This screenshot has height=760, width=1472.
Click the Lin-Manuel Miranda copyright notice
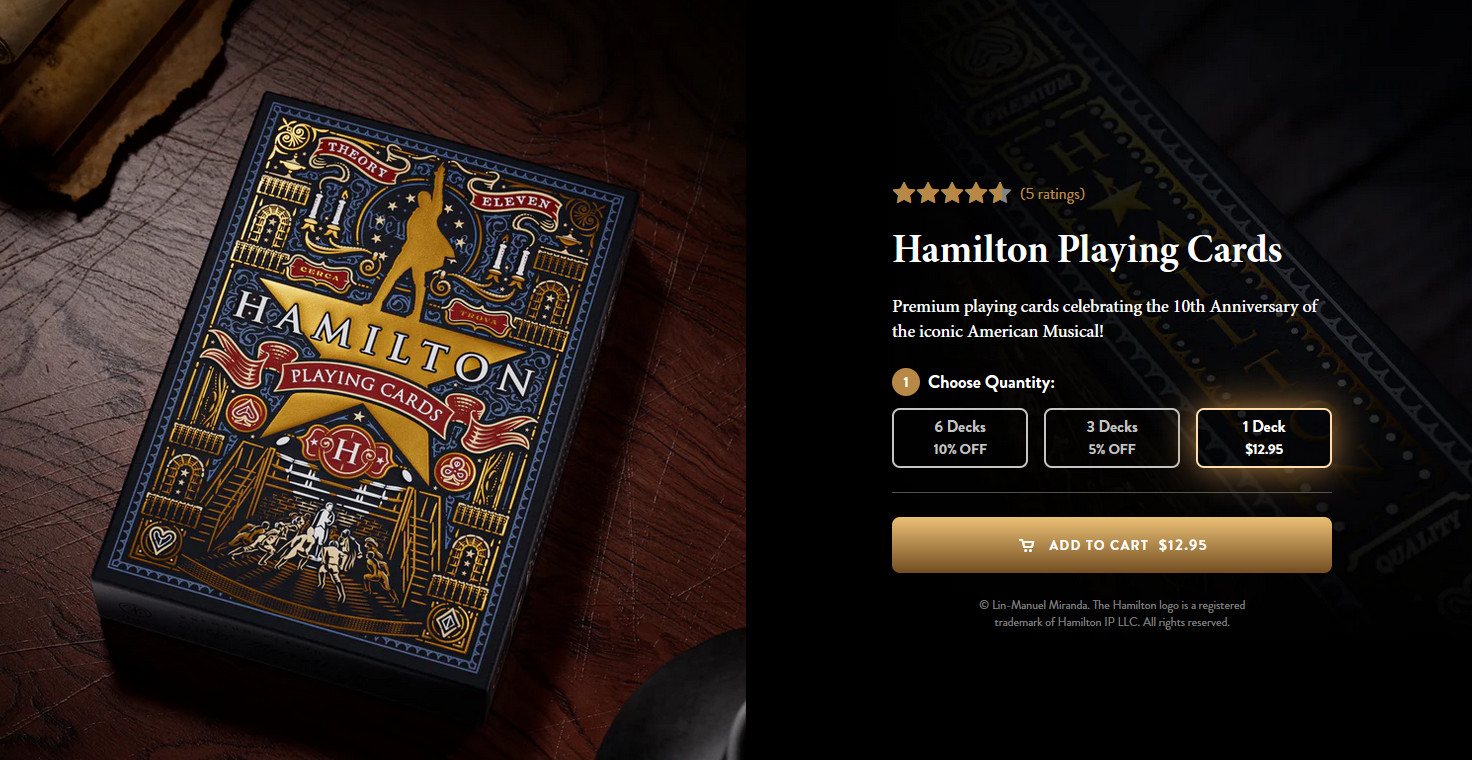[1112, 613]
